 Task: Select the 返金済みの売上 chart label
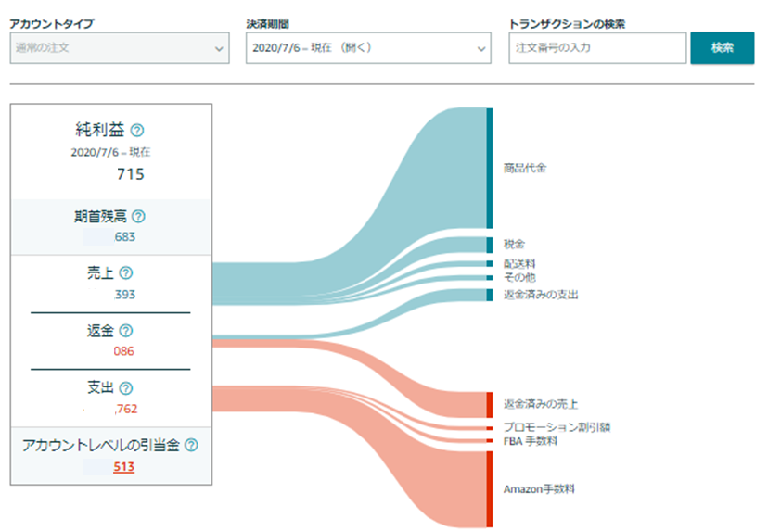coord(541,403)
